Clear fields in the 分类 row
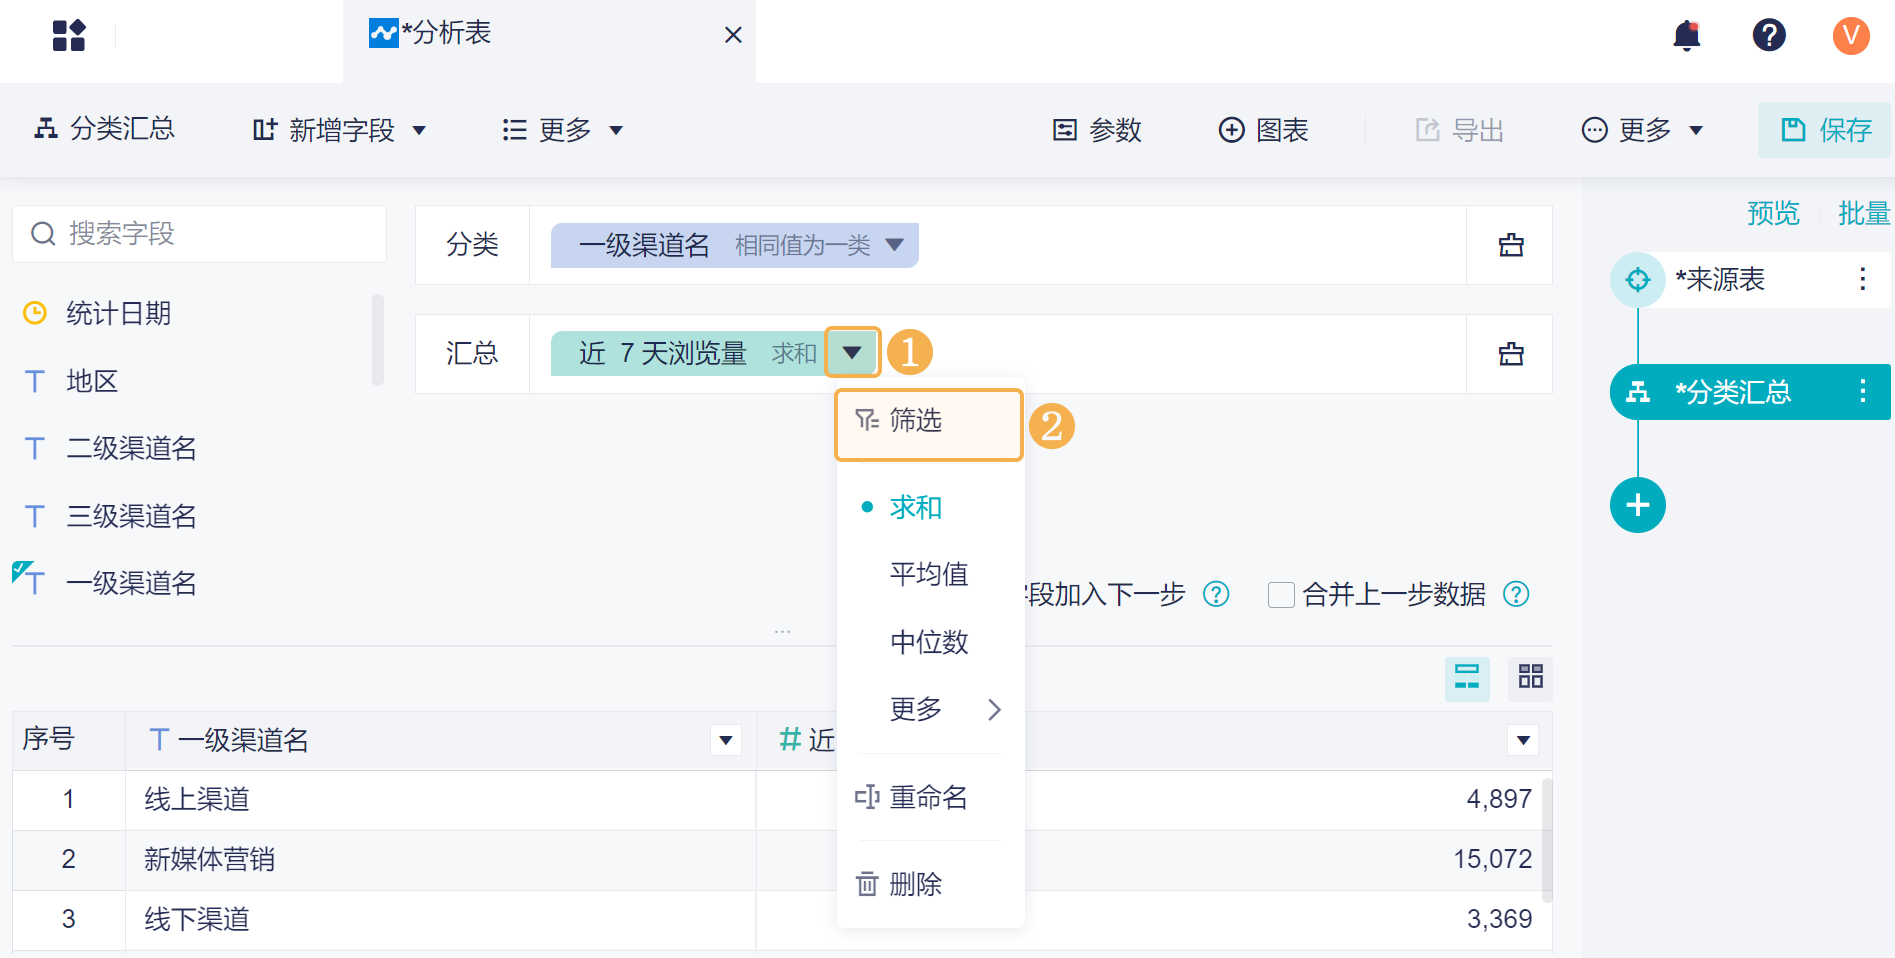The image size is (1895, 958). tap(1510, 245)
